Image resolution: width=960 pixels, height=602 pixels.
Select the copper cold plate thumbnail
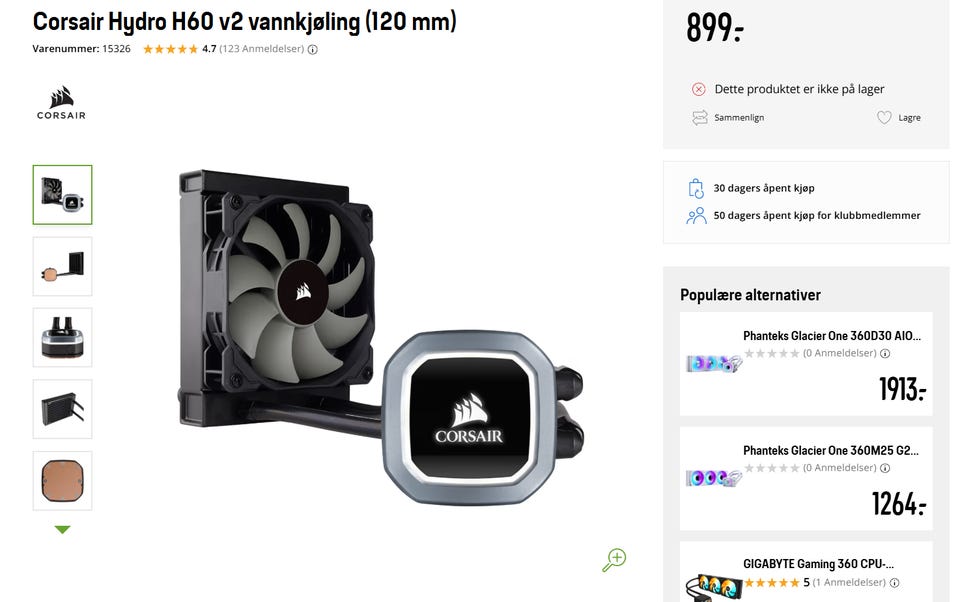pyautogui.click(x=62, y=481)
